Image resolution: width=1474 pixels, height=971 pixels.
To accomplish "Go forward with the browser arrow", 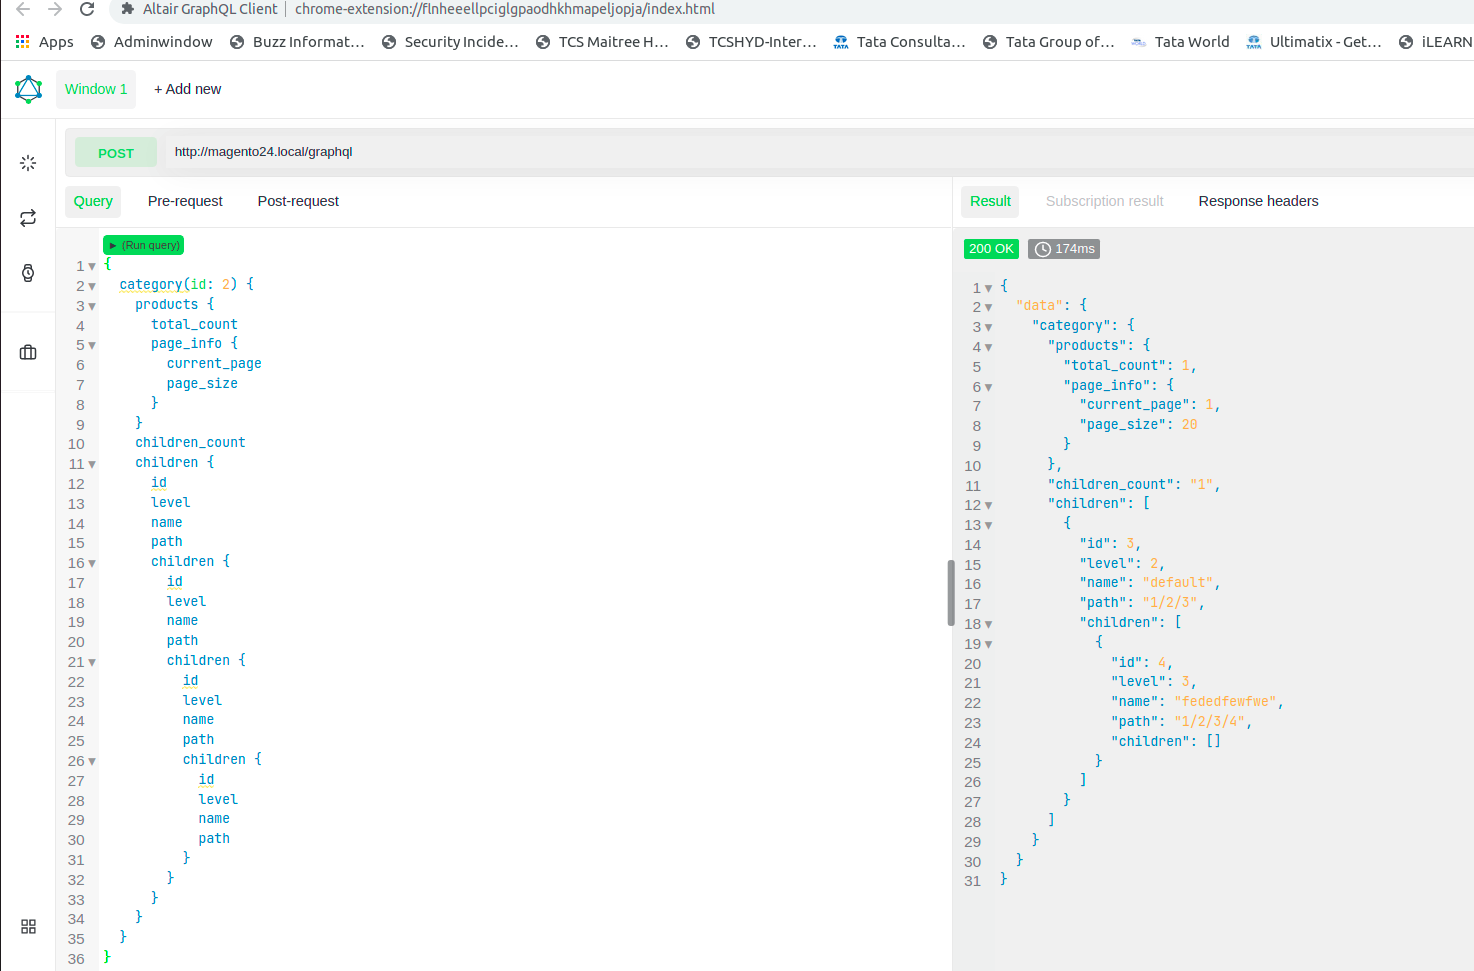I will (x=55, y=9).
